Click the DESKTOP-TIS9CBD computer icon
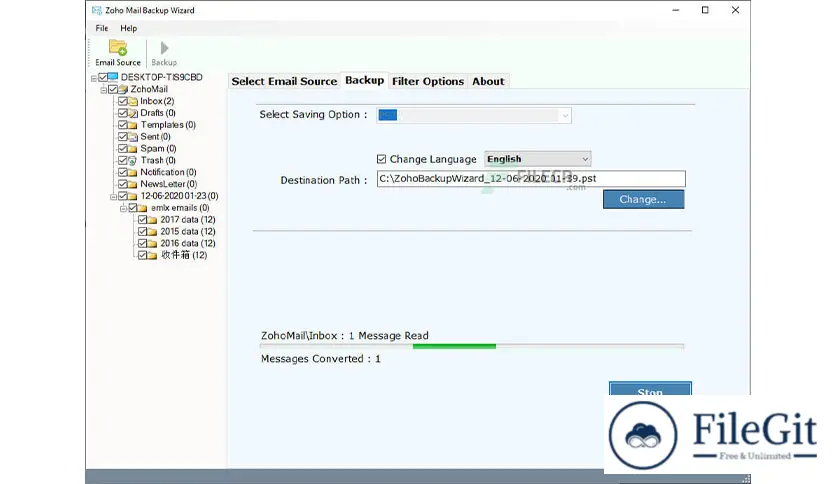This screenshot has width=836, height=484. (x=113, y=77)
